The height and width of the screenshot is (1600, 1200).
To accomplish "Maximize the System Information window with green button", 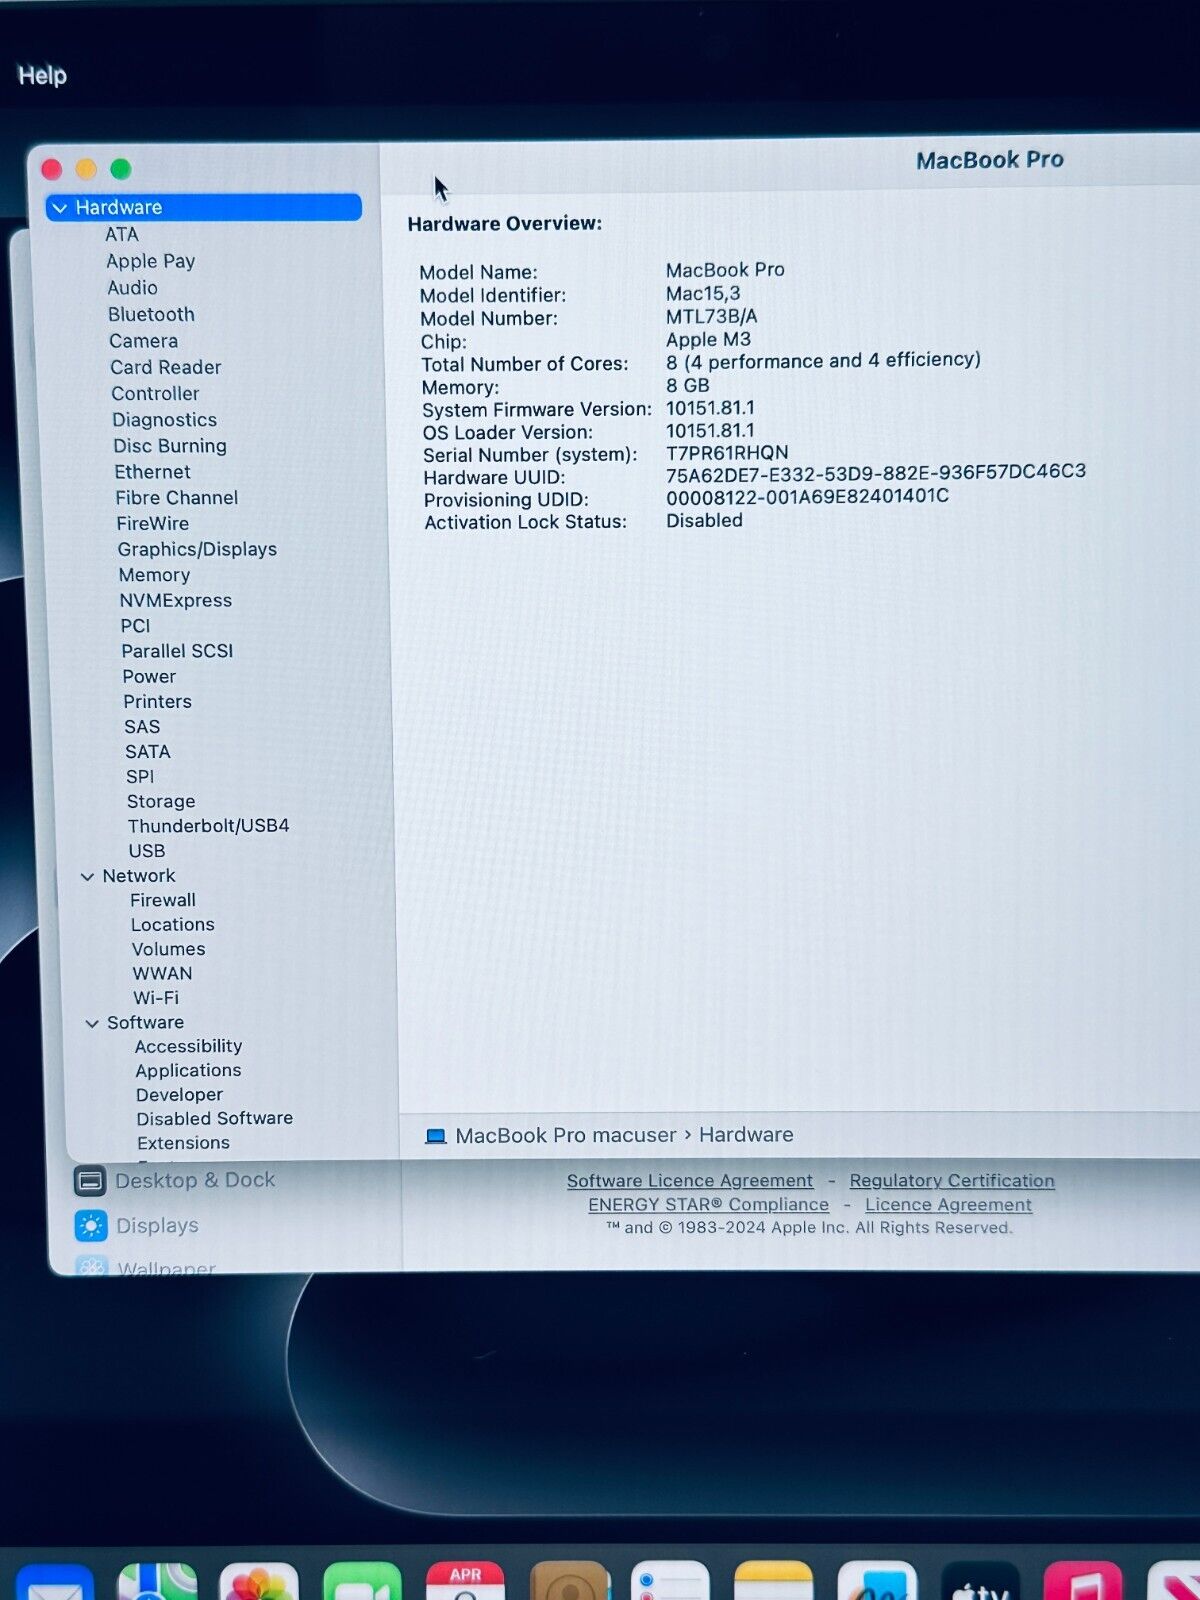I will point(121,169).
